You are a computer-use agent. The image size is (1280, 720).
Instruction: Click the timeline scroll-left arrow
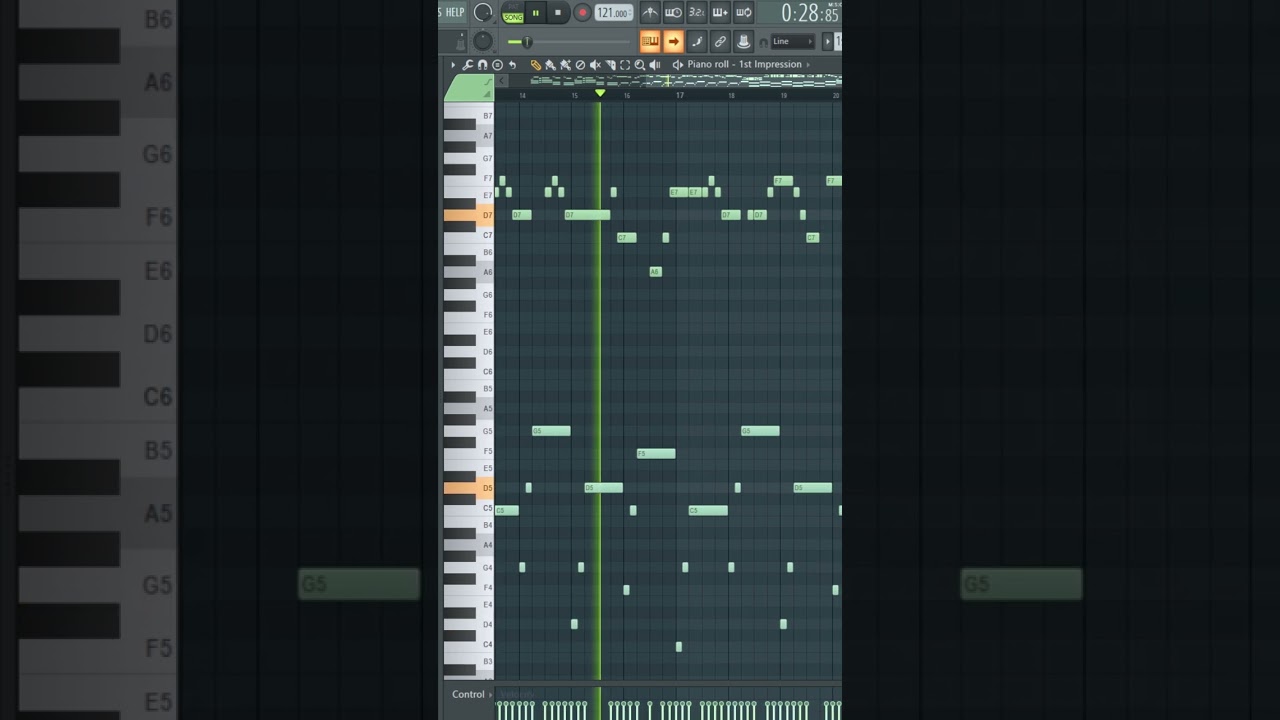pos(501,81)
